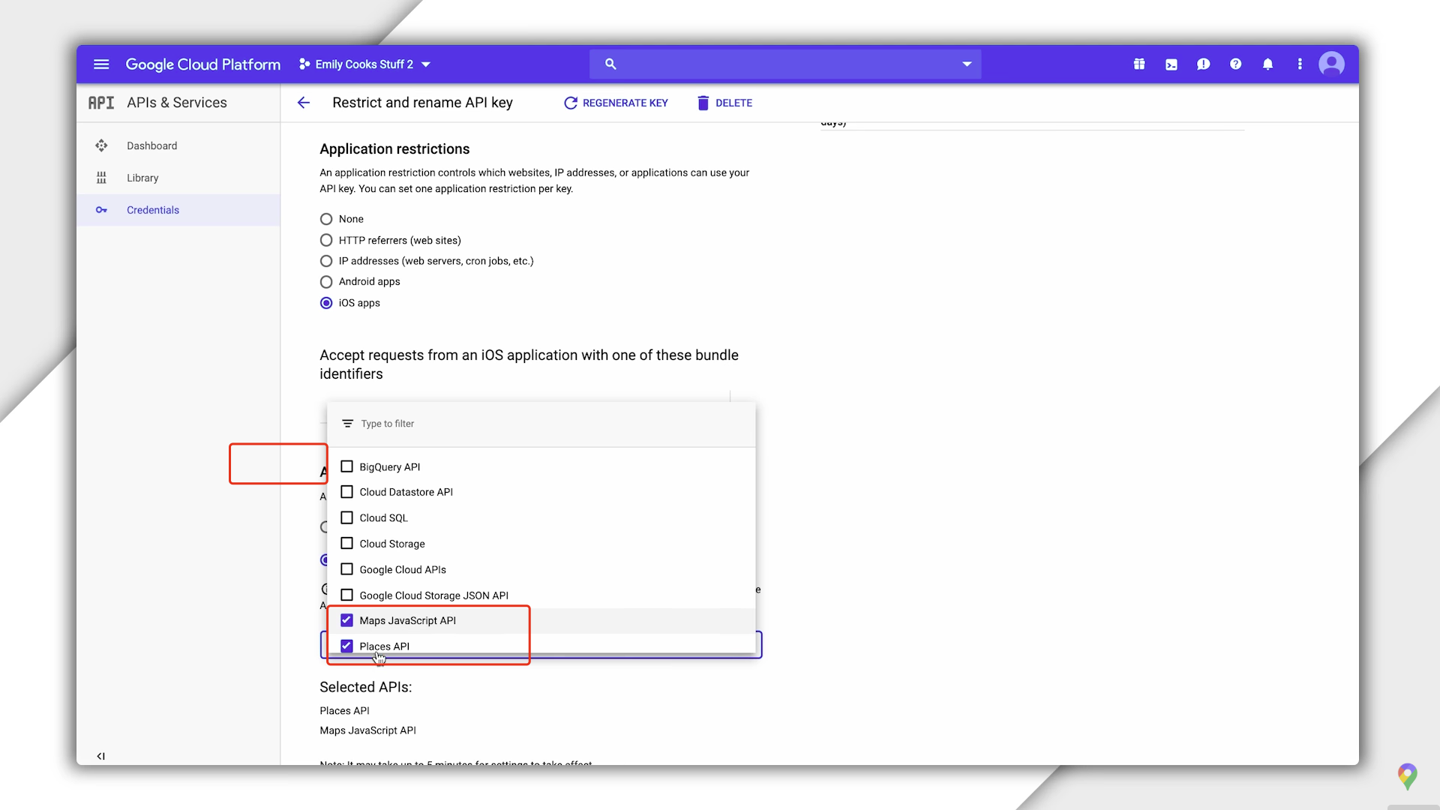Check the BigQuery API checkbox

click(x=347, y=467)
